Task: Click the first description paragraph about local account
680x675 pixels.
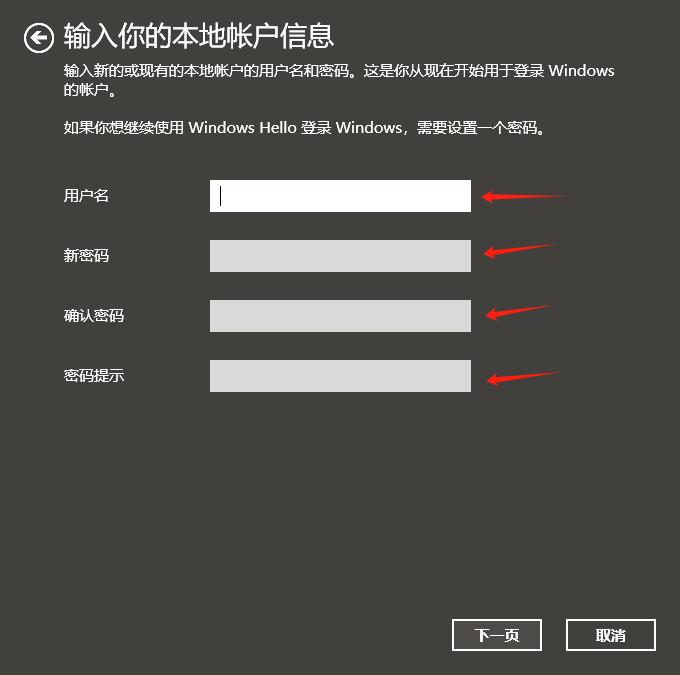Action: click(339, 80)
